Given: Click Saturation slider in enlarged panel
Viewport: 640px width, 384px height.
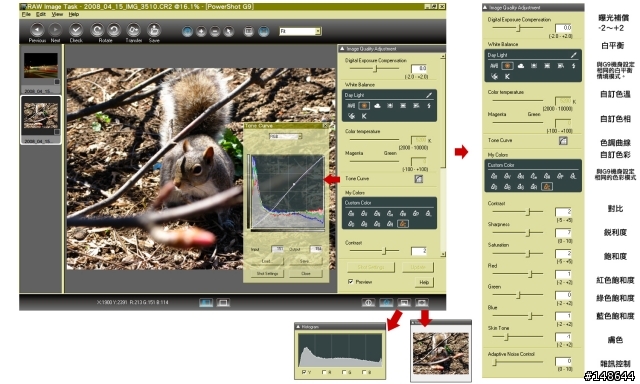Looking at the screenshot, I should (518, 253).
